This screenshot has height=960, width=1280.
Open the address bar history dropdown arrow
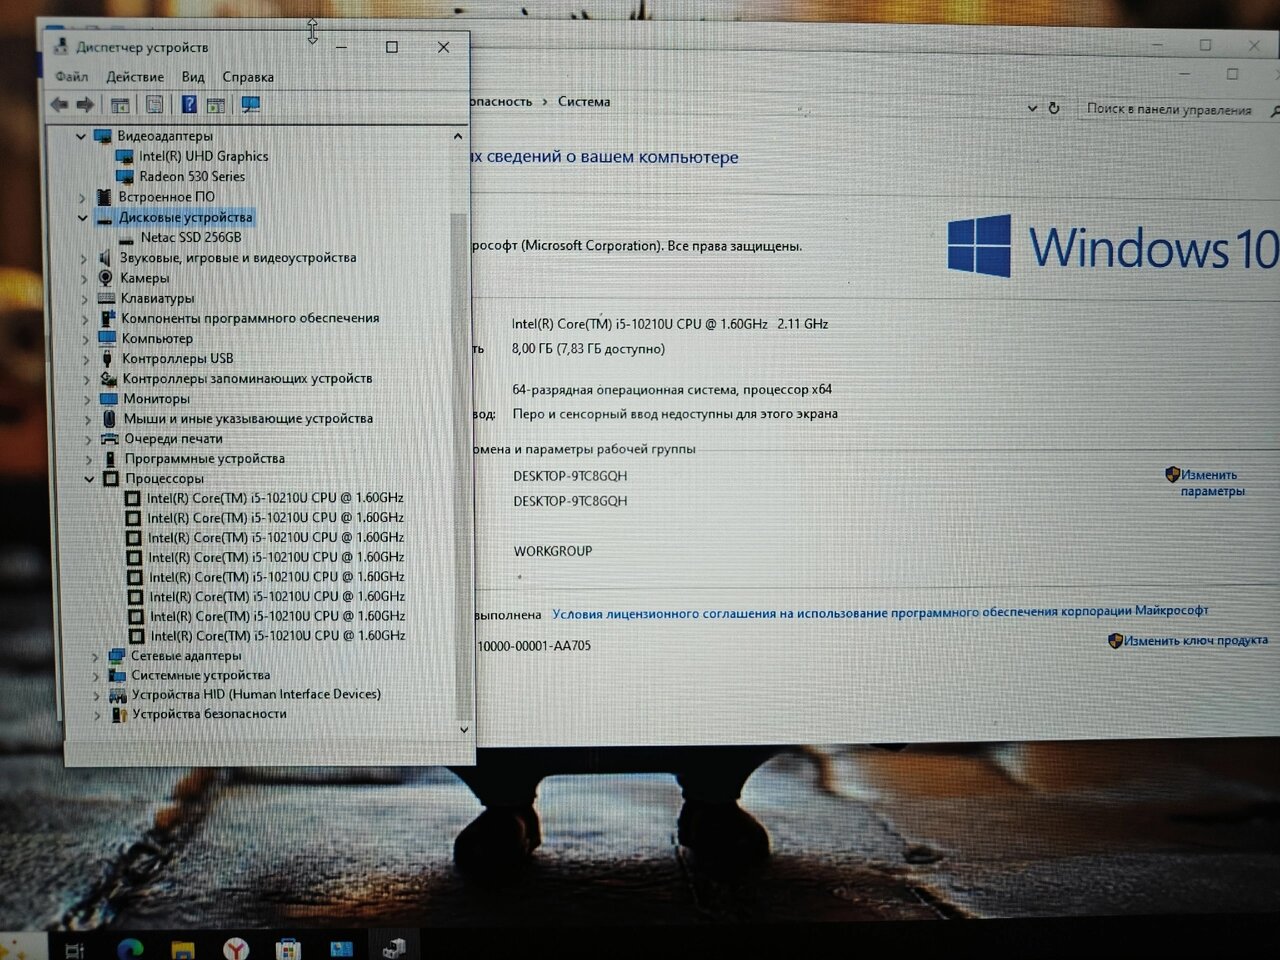click(1032, 108)
